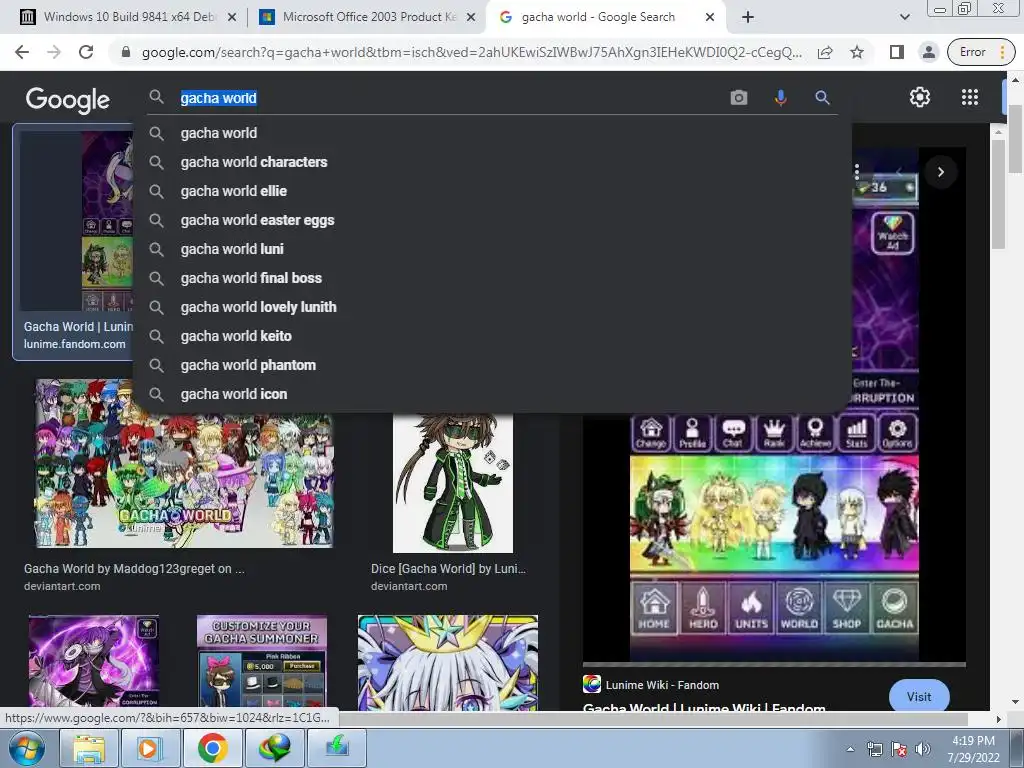Open the Action Center flag tray icon
The width and height of the screenshot is (1024, 768).
pyautogui.click(x=899, y=750)
